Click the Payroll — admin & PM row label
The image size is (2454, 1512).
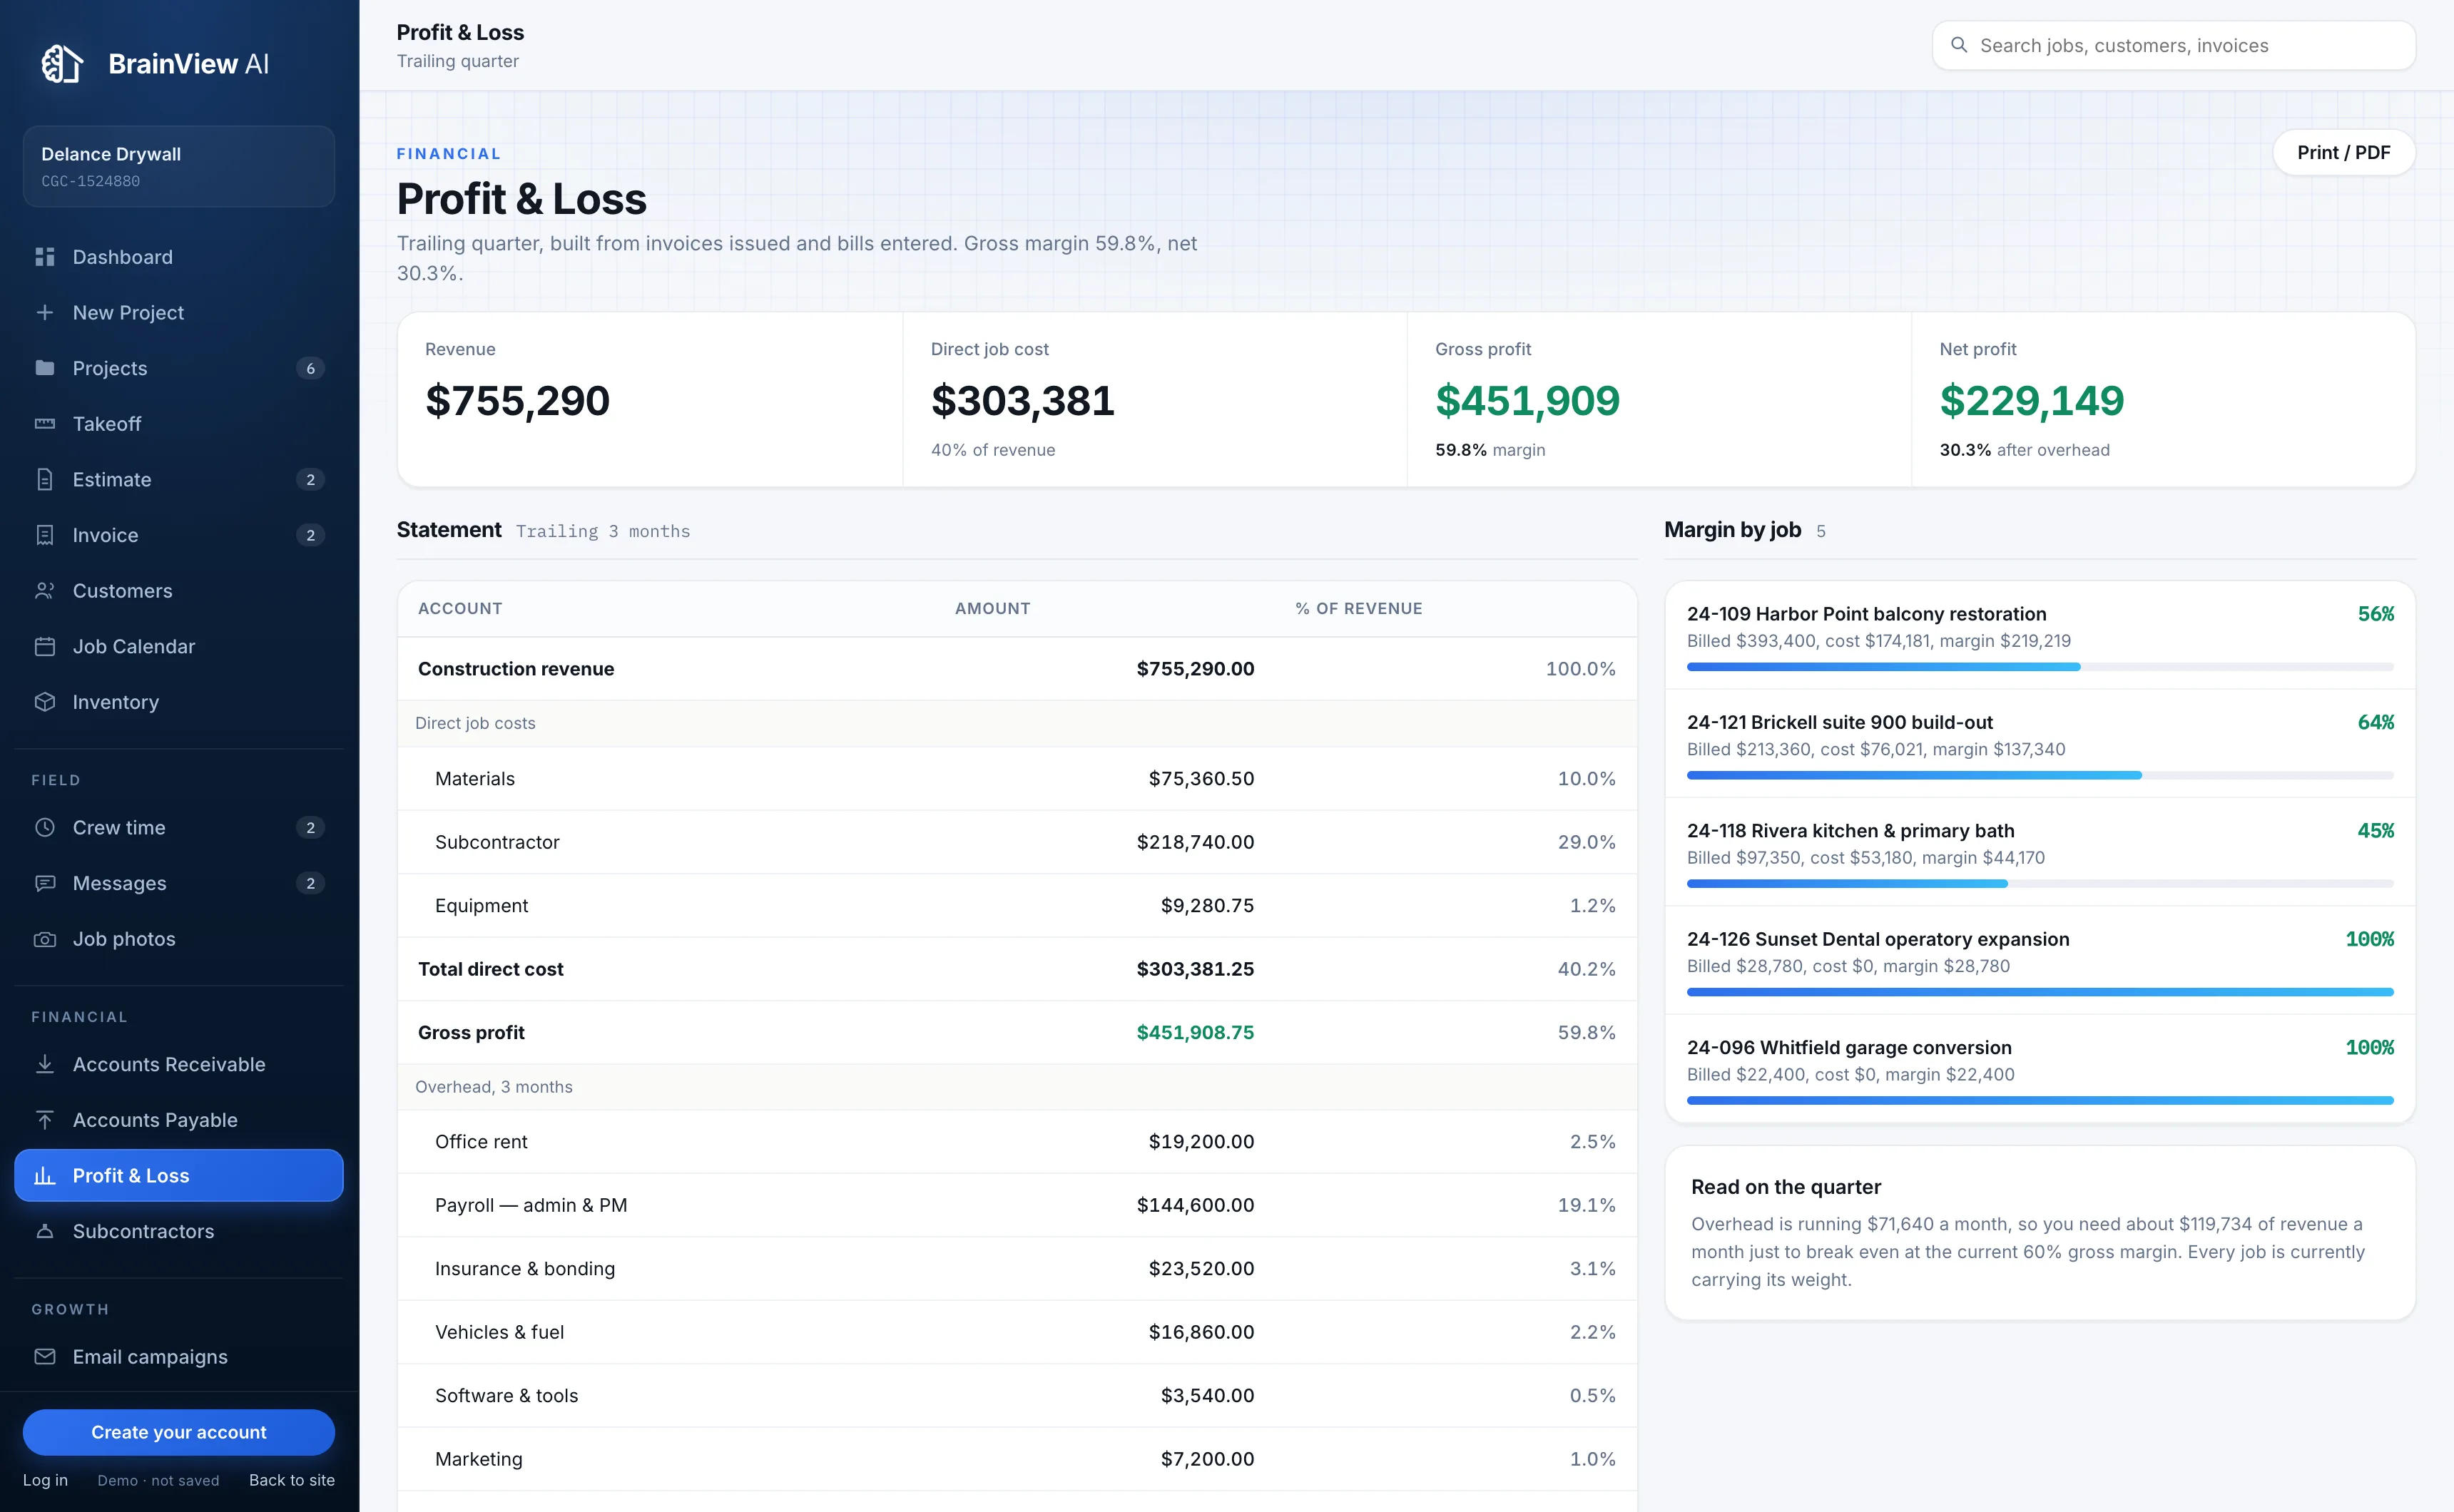coord(531,1205)
